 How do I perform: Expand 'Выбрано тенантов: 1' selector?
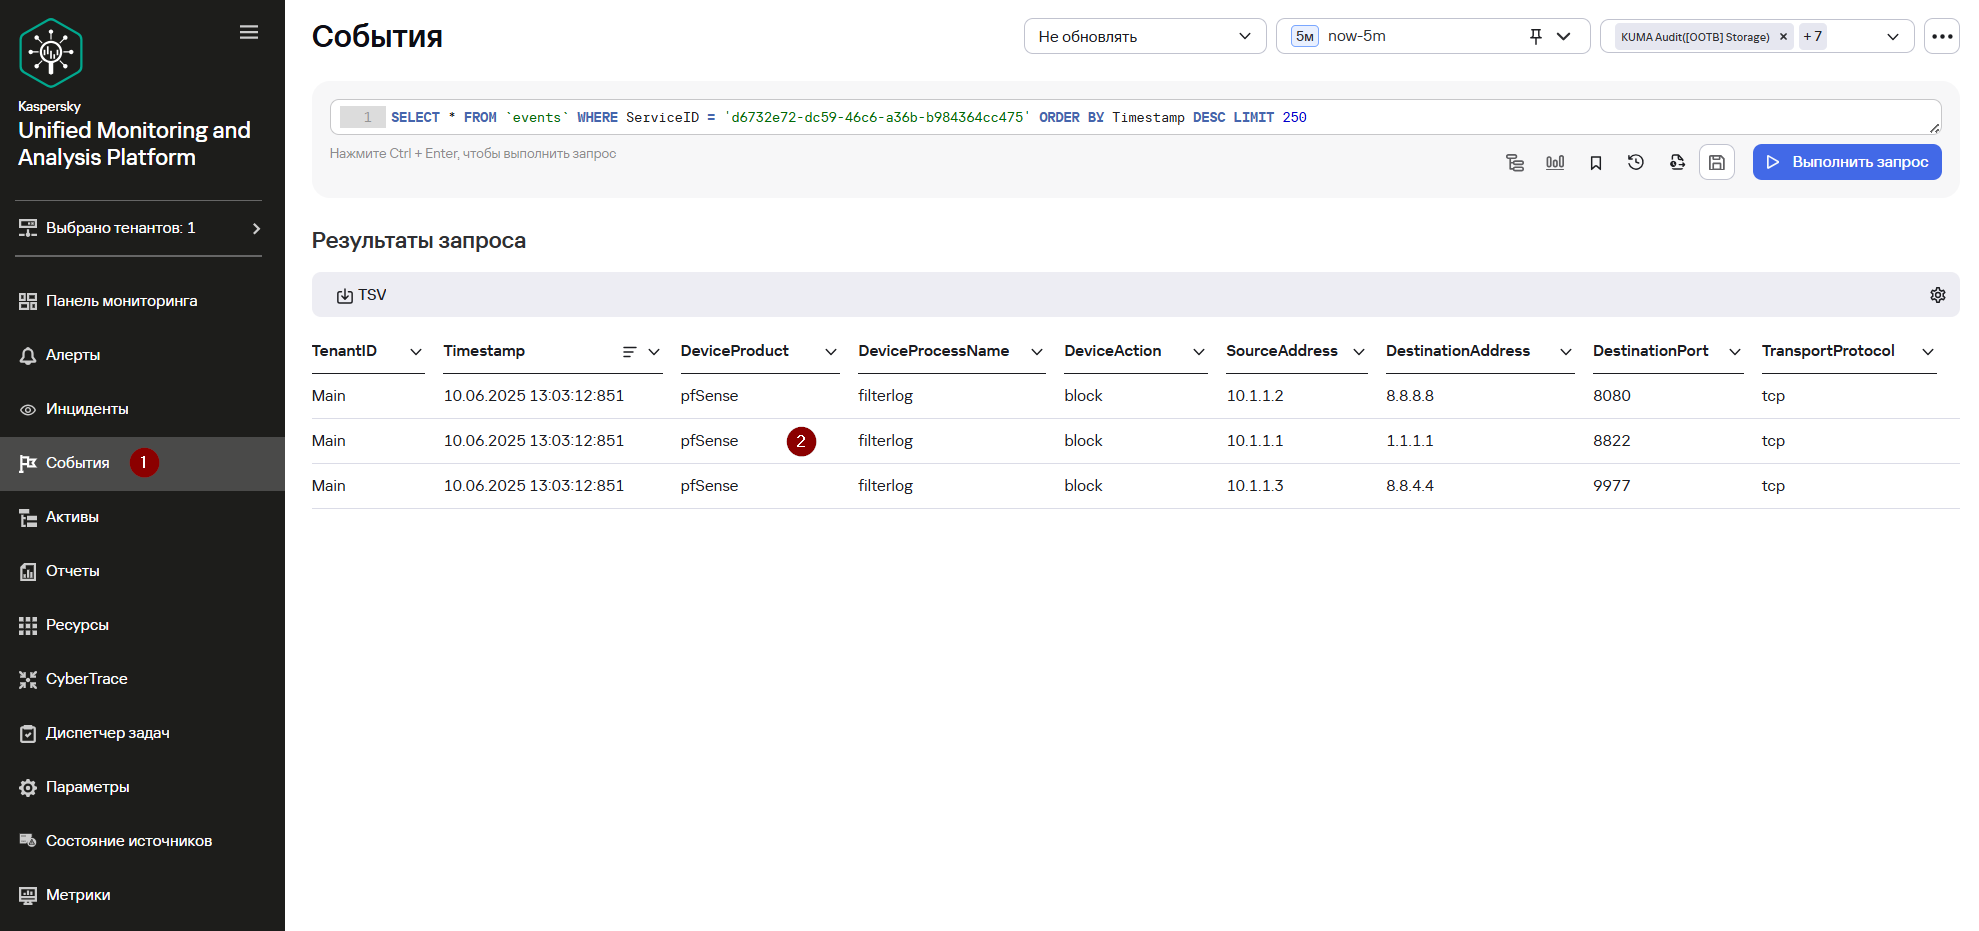pyautogui.click(x=138, y=228)
